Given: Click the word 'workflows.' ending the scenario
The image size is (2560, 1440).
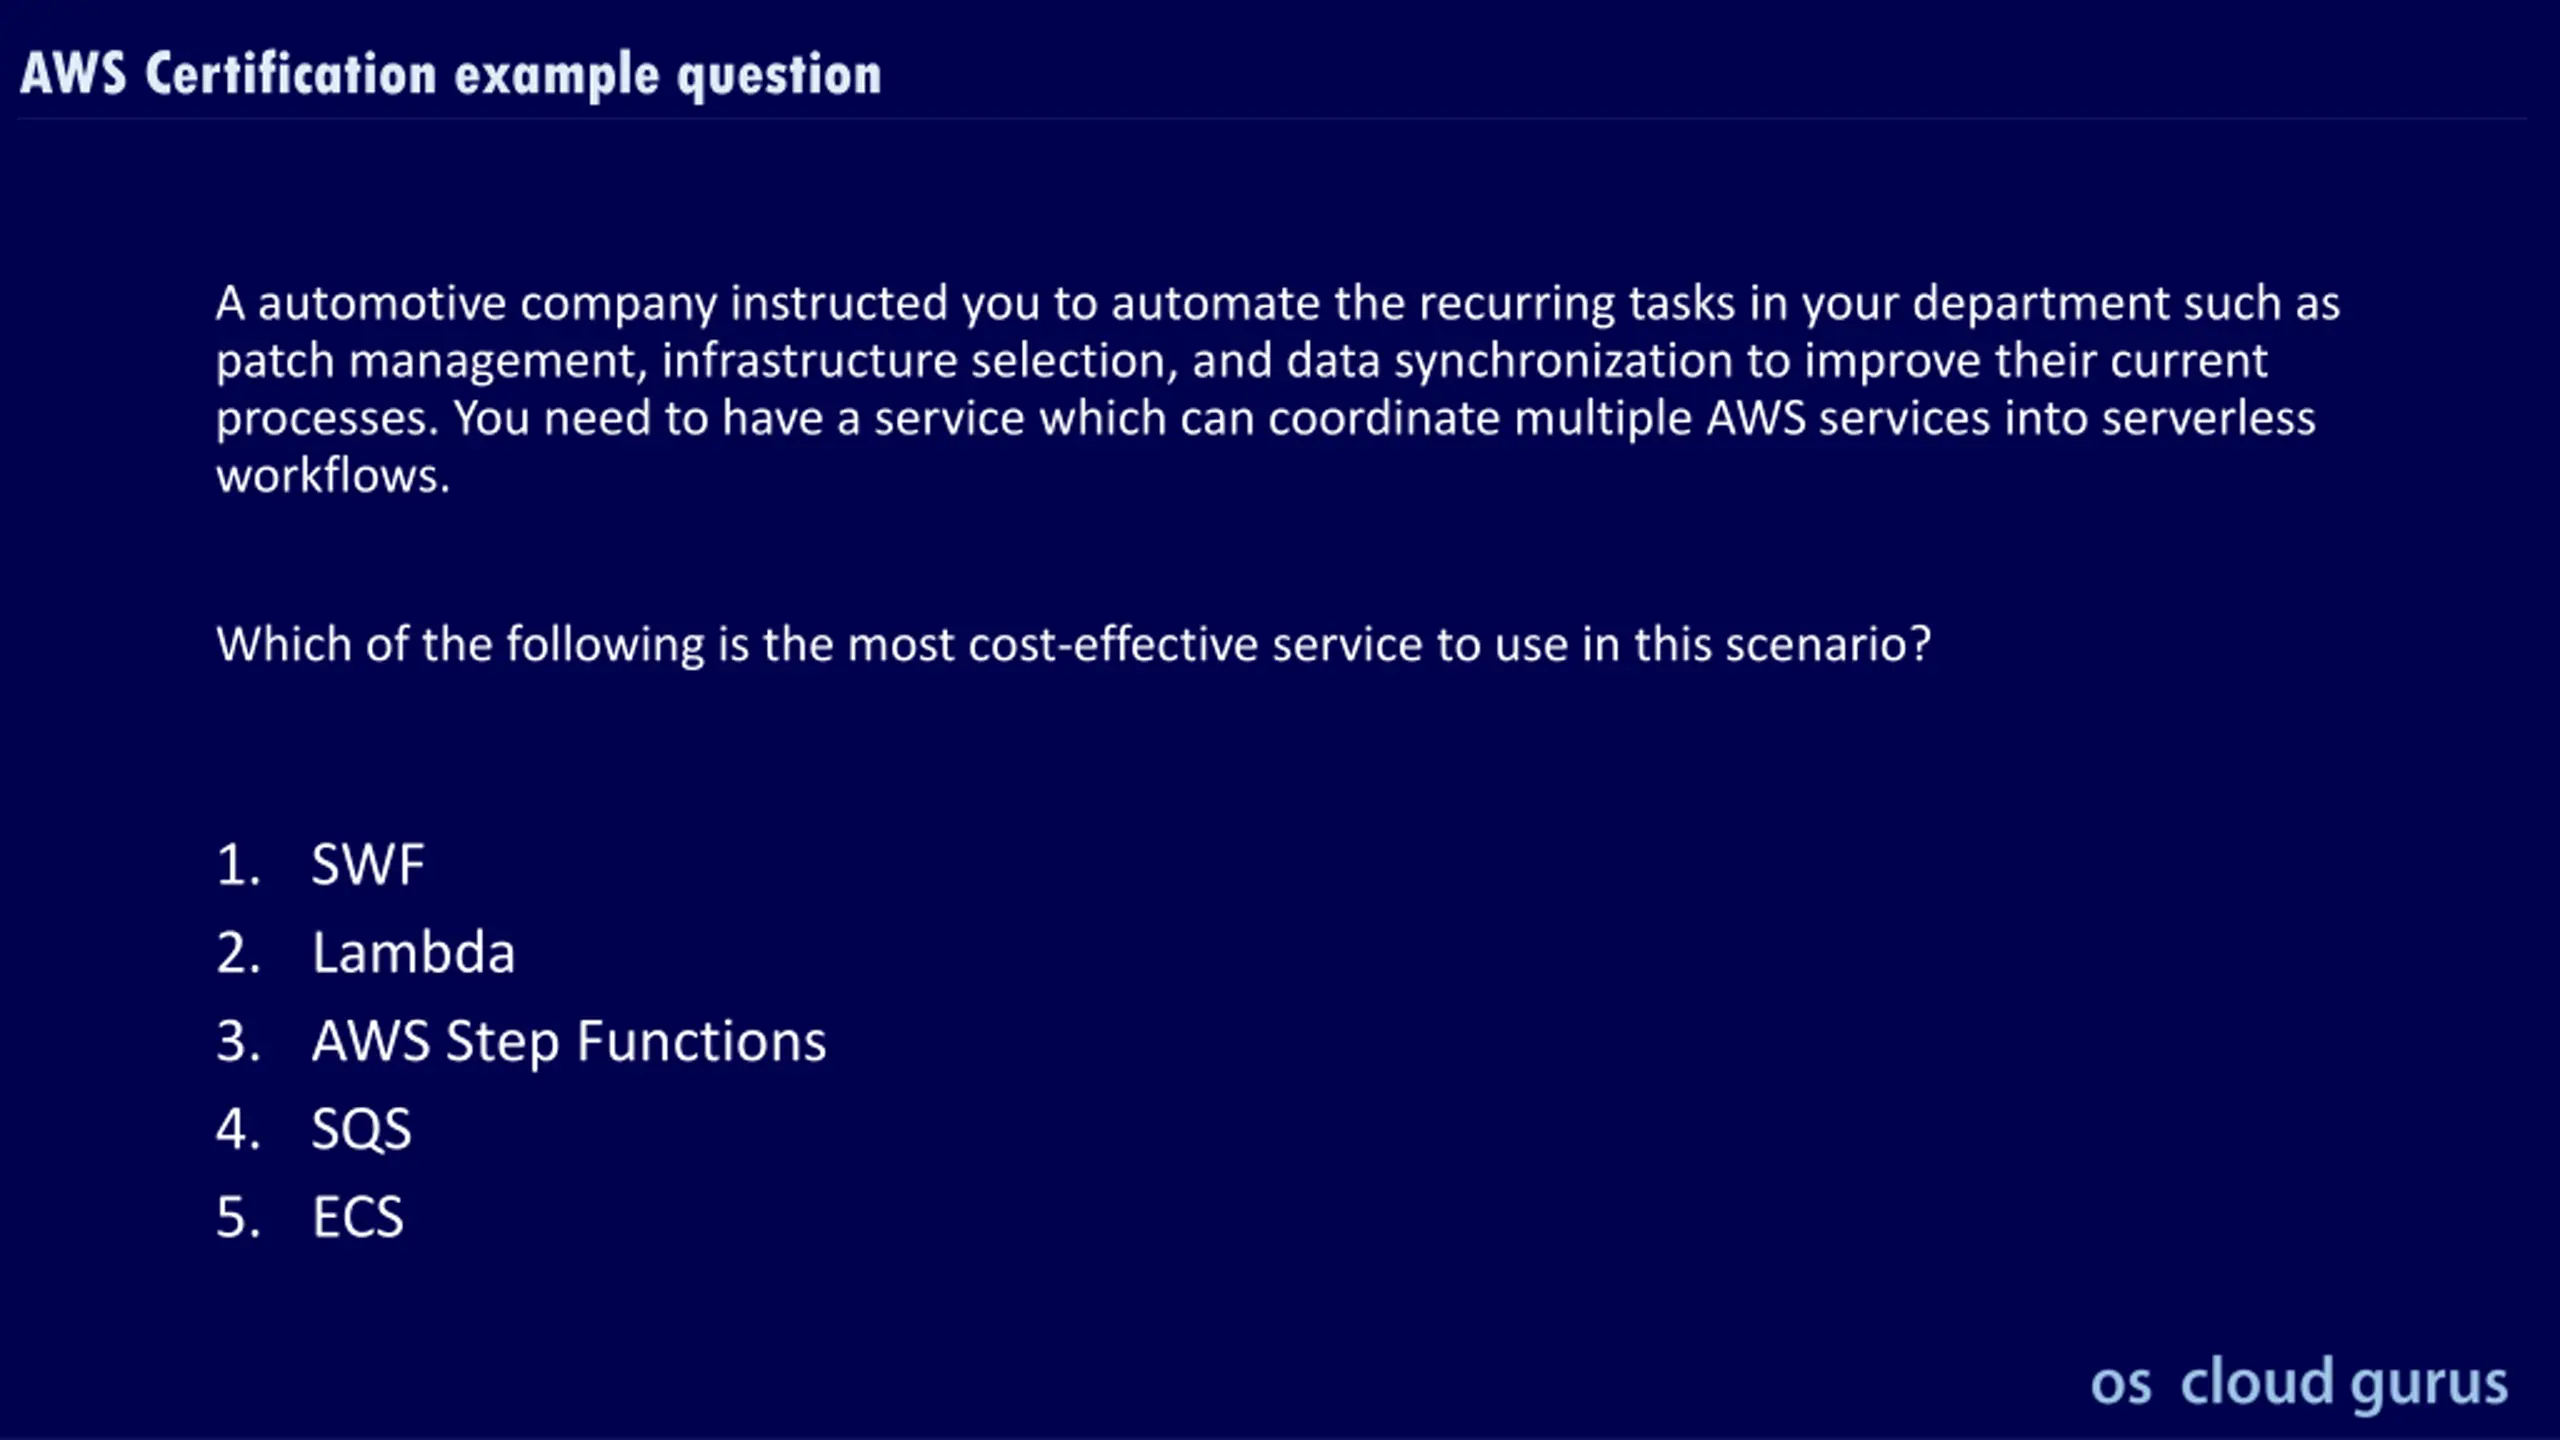Looking at the screenshot, I should (333, 476).
